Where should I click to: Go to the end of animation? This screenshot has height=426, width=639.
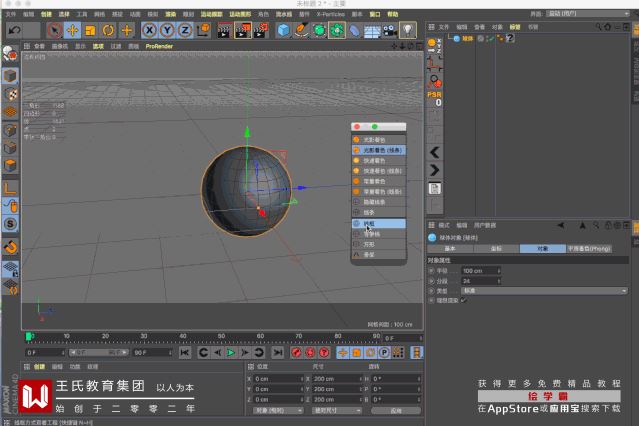click(278, 353)
